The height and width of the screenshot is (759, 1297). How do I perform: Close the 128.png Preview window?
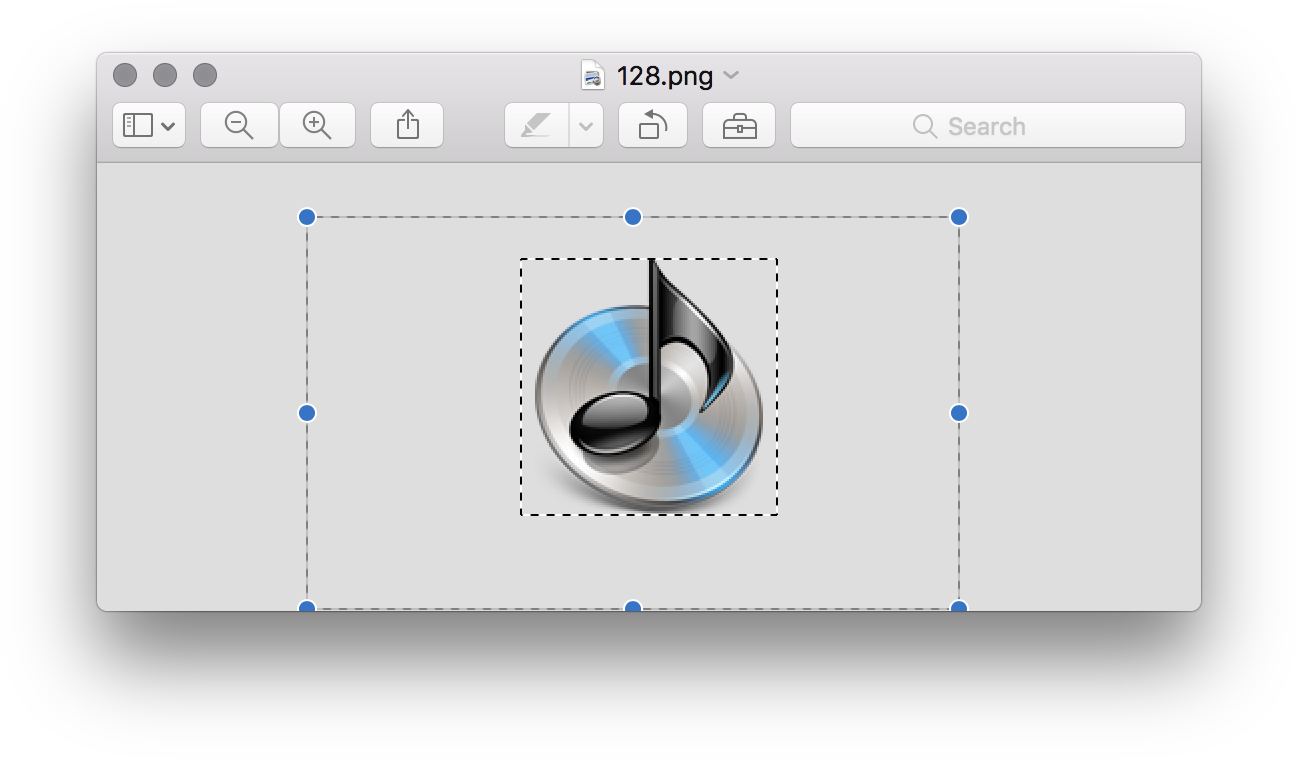[125, 75]
